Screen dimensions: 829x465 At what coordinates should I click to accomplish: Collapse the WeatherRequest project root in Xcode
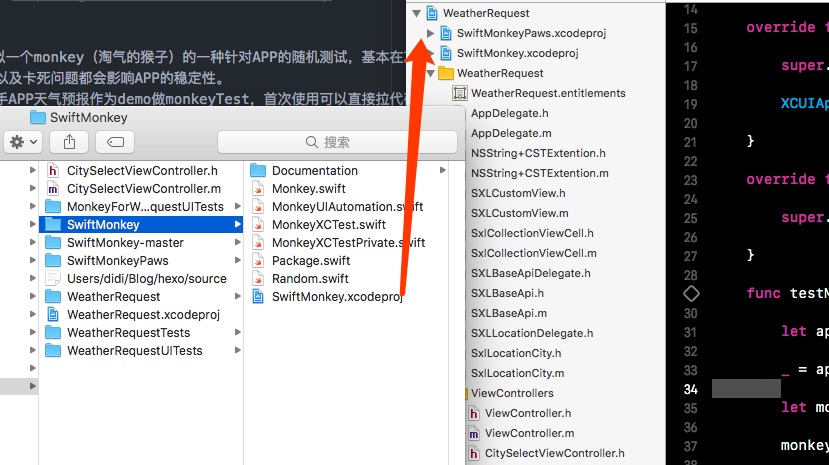tap(417, 13)
